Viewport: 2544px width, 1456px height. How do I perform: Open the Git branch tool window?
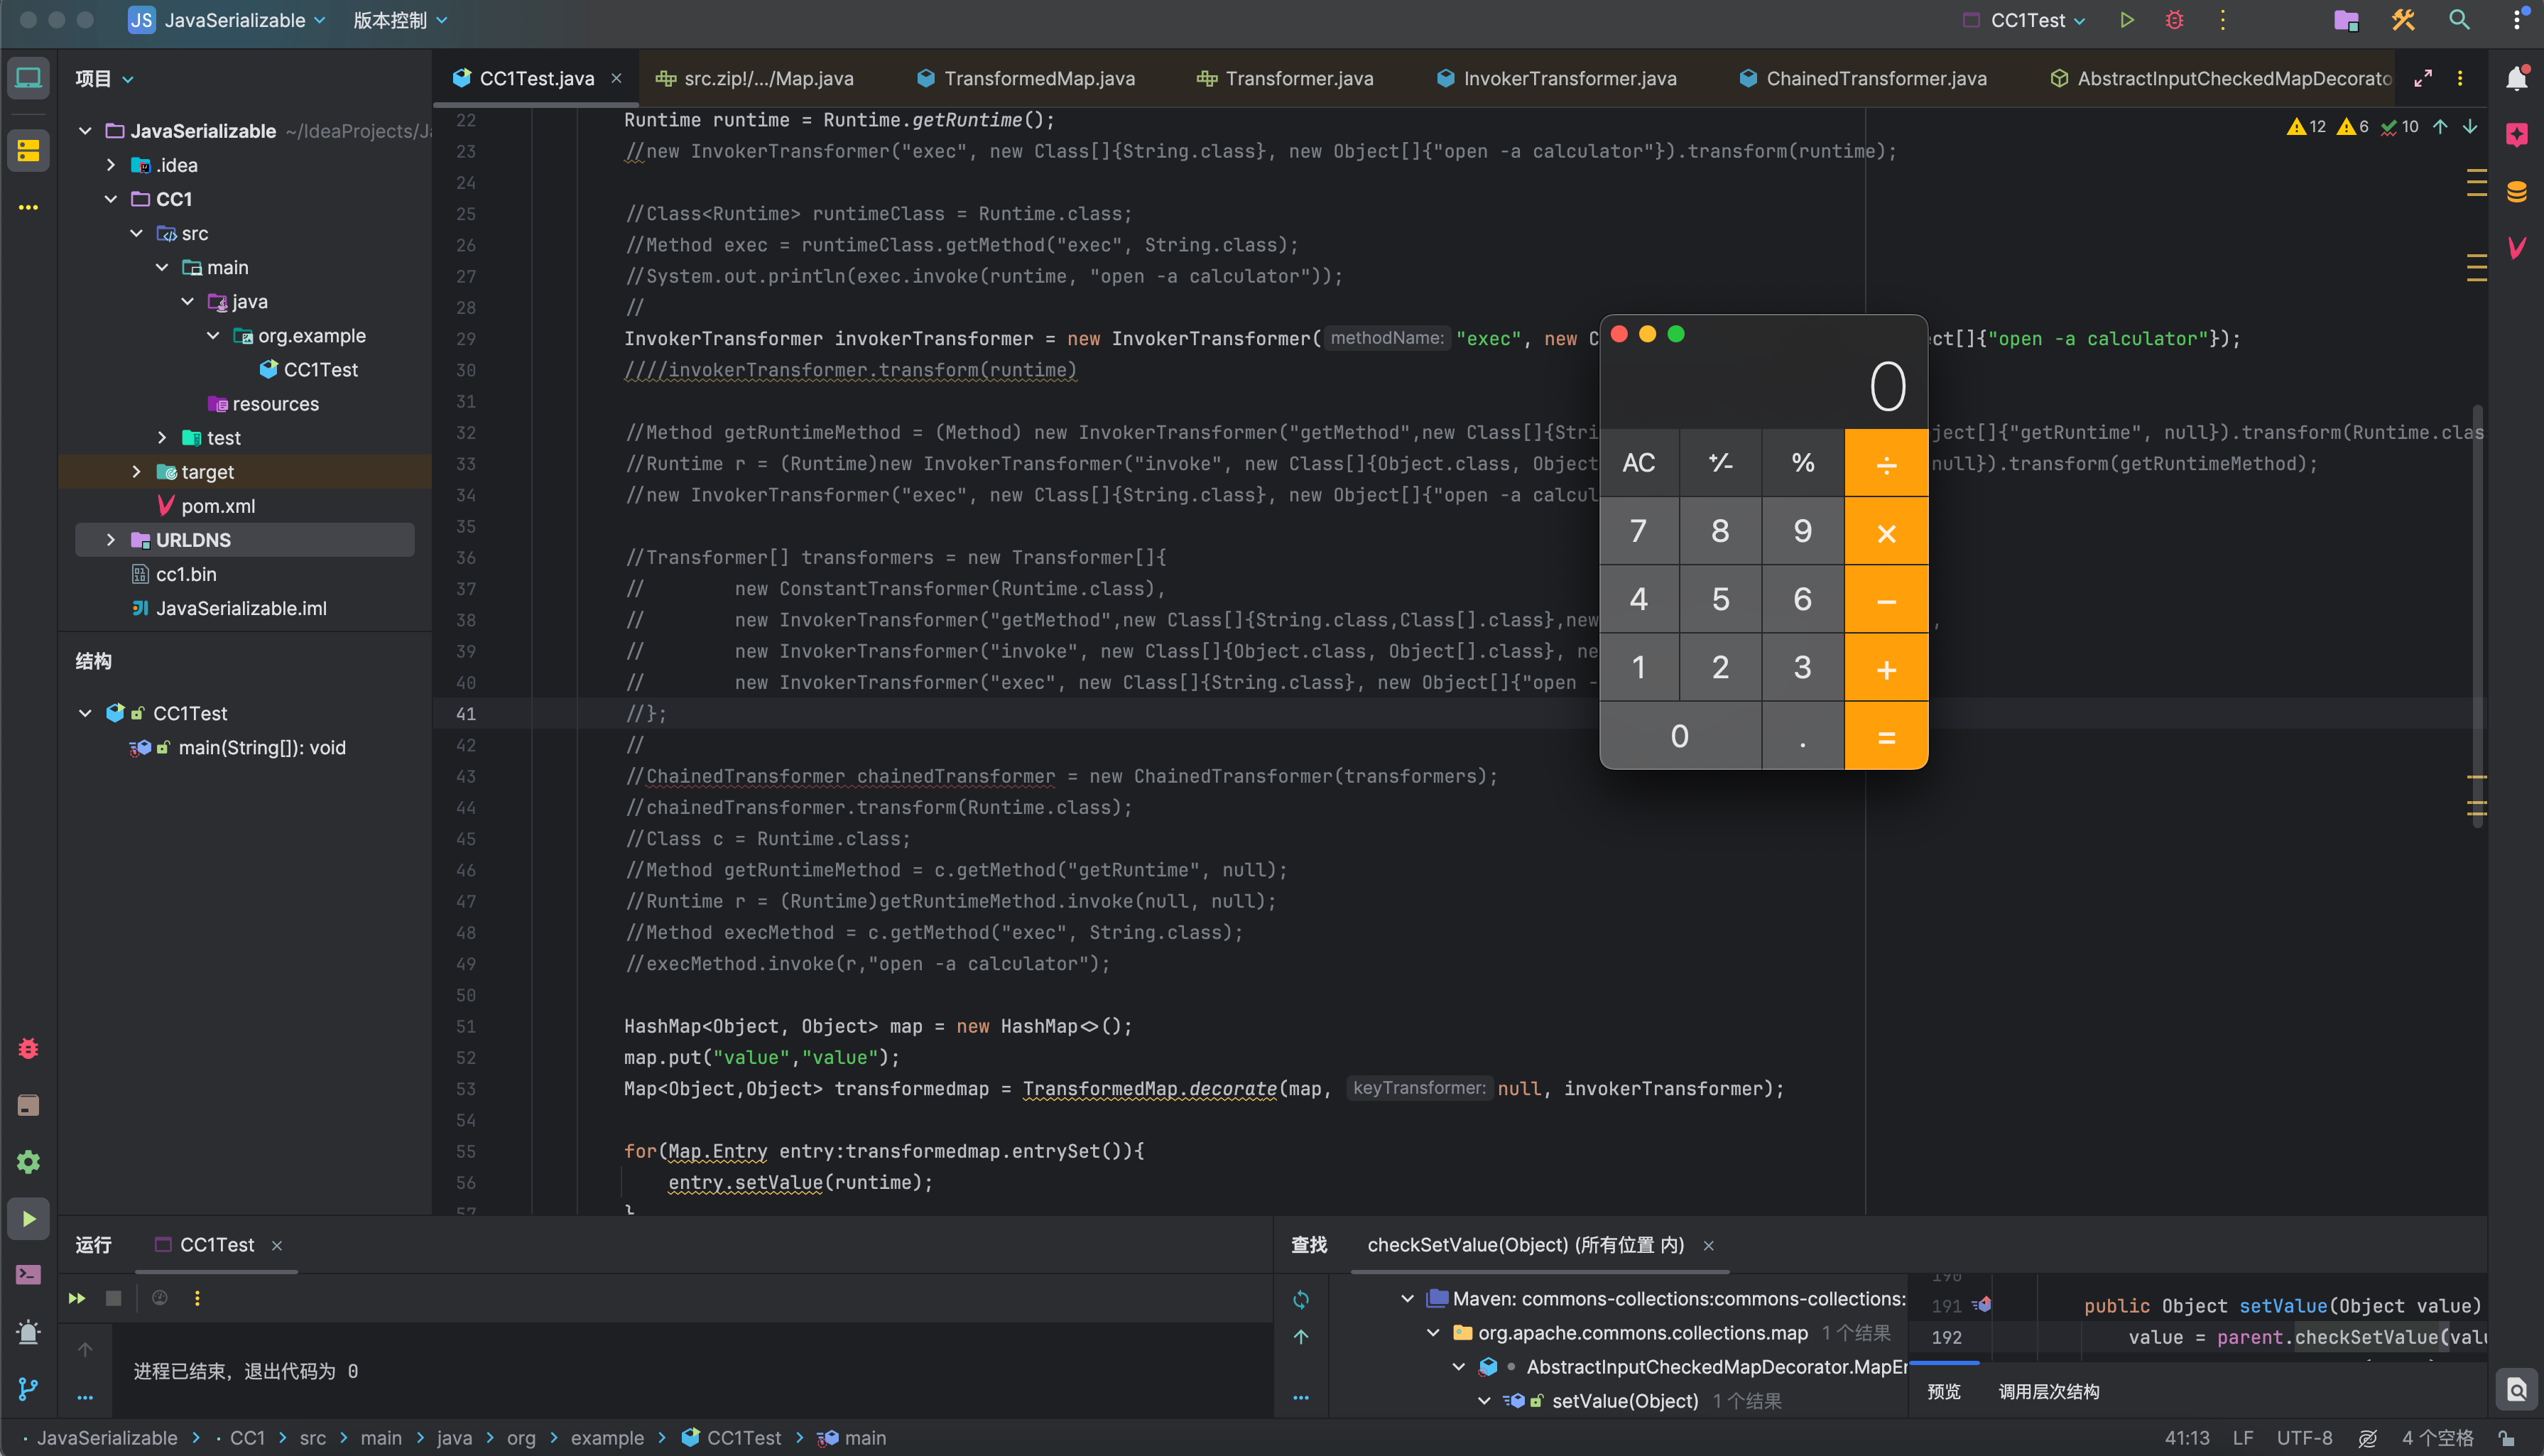28,1389
